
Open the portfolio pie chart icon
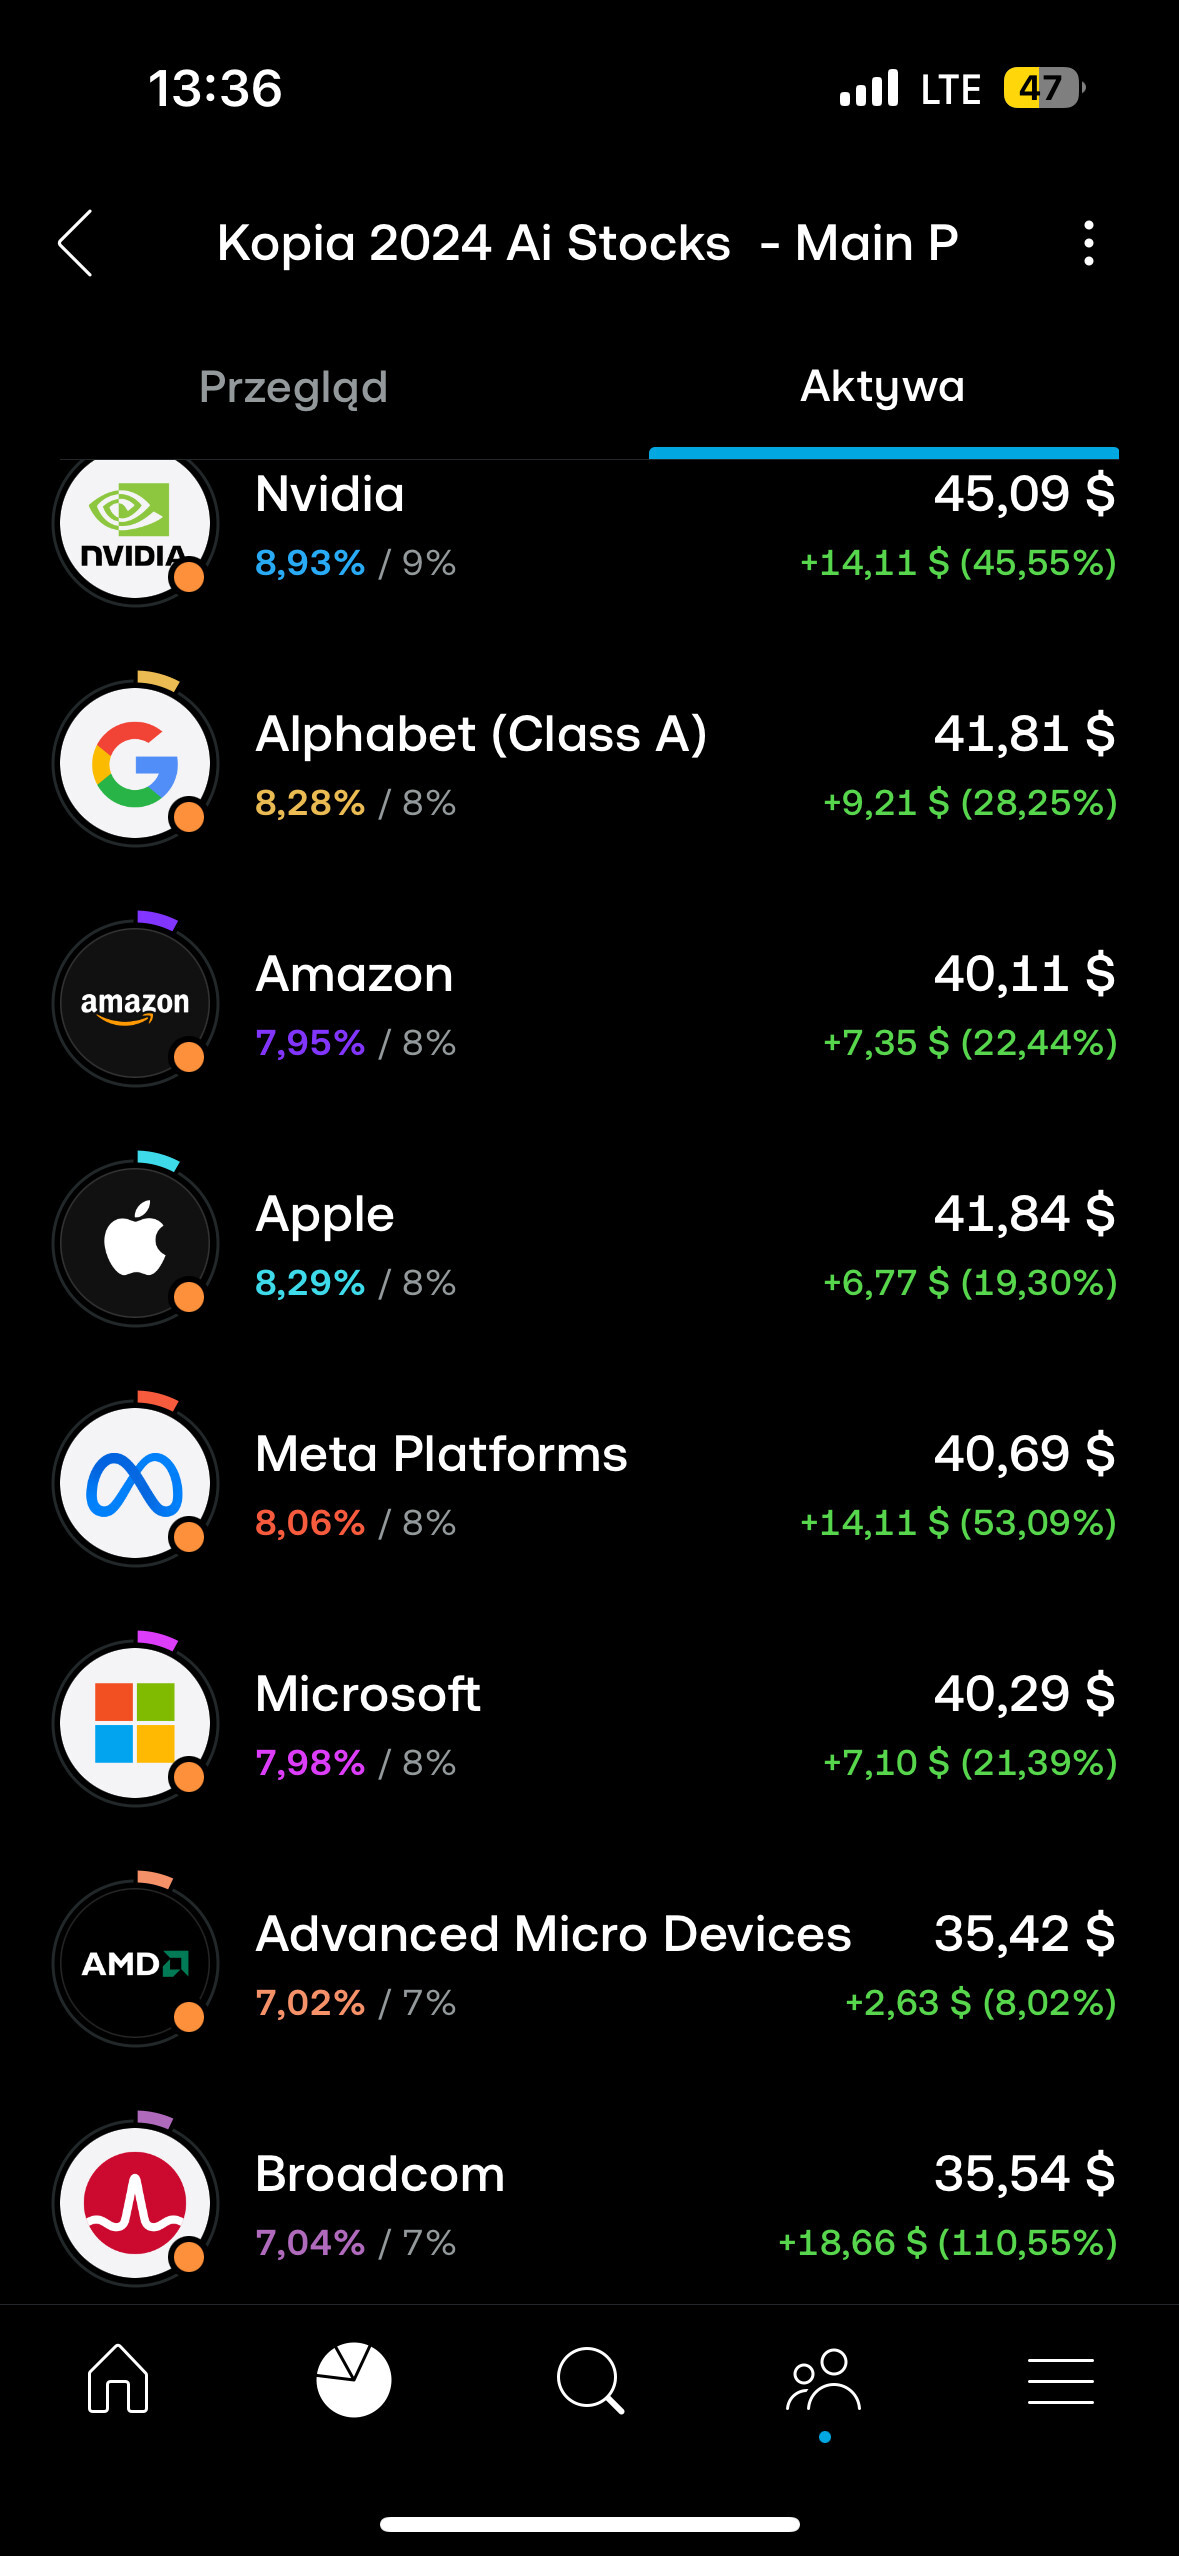point(353,2379)
